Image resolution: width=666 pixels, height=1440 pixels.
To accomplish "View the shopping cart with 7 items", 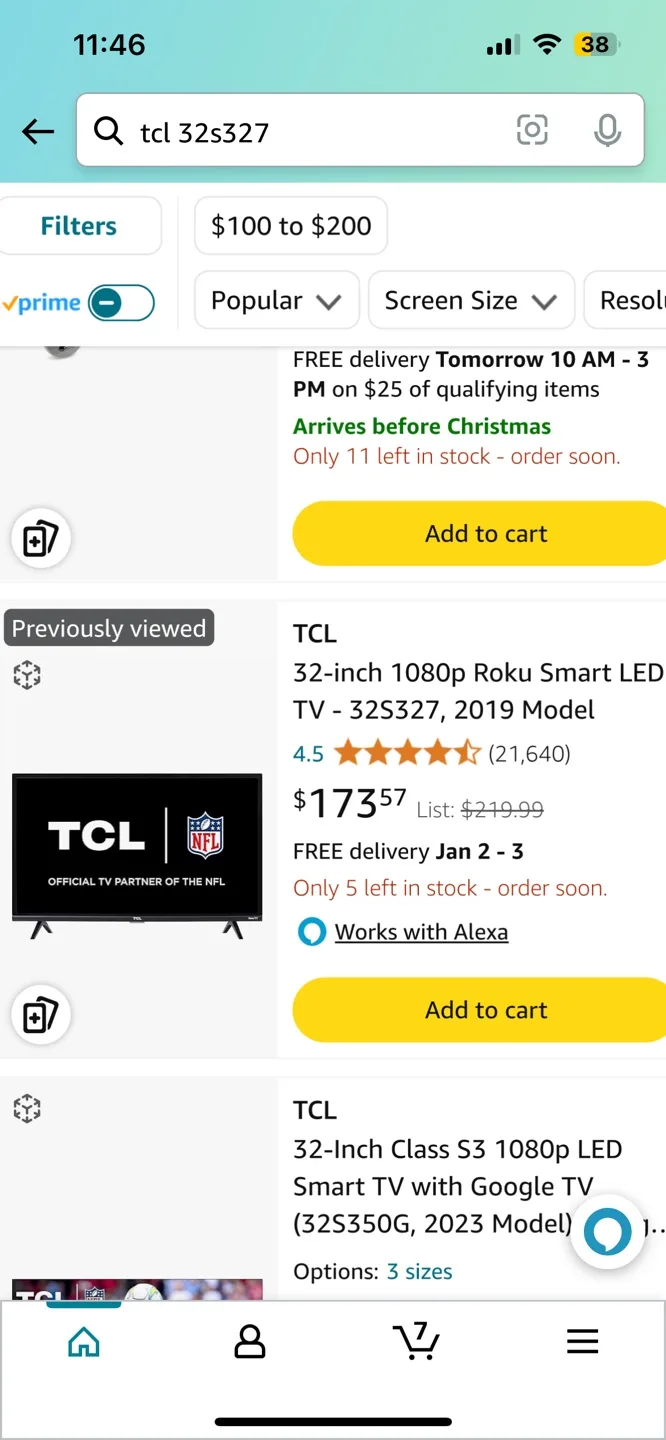I will [416, 1342].
